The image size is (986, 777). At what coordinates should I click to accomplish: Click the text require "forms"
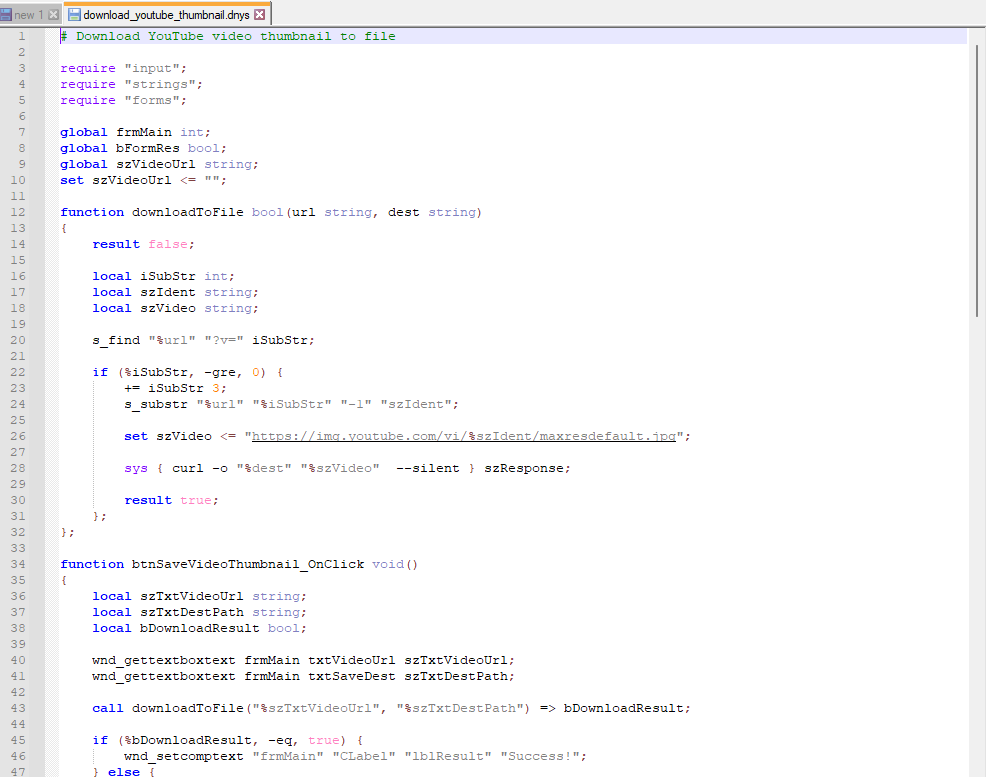pos(123,101)
